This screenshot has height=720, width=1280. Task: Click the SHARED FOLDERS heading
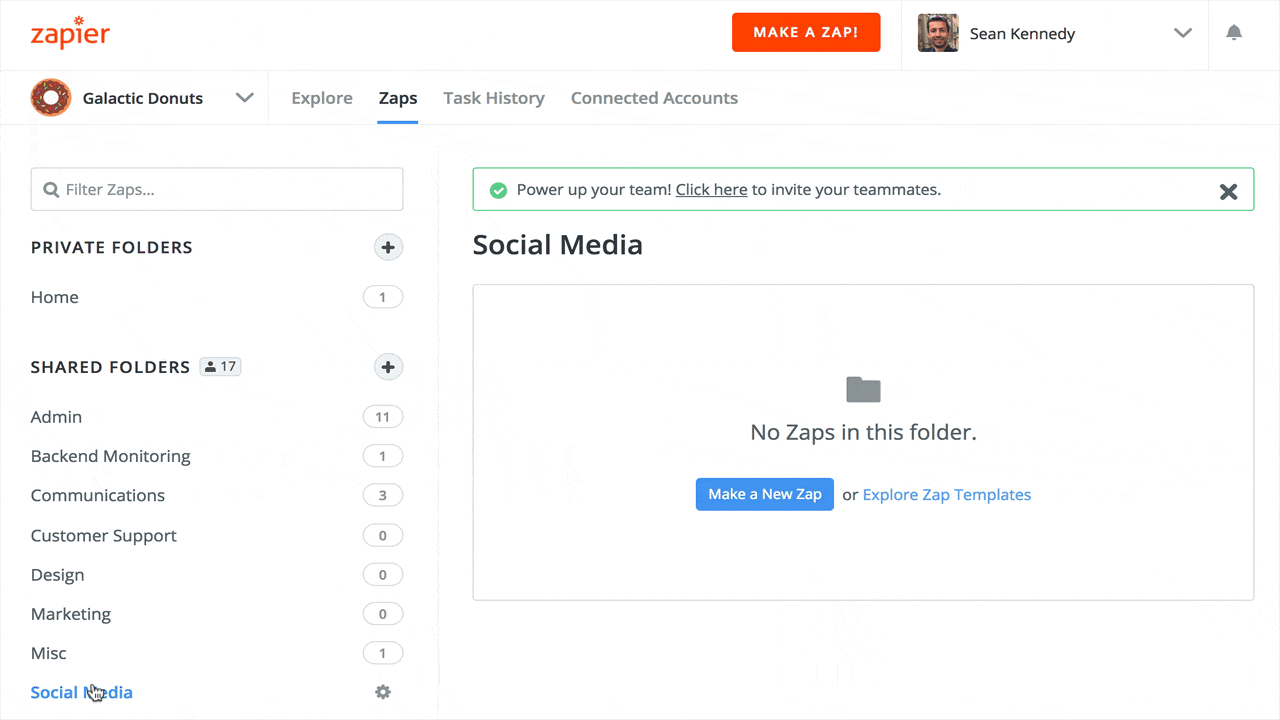[x=110, y=367]
